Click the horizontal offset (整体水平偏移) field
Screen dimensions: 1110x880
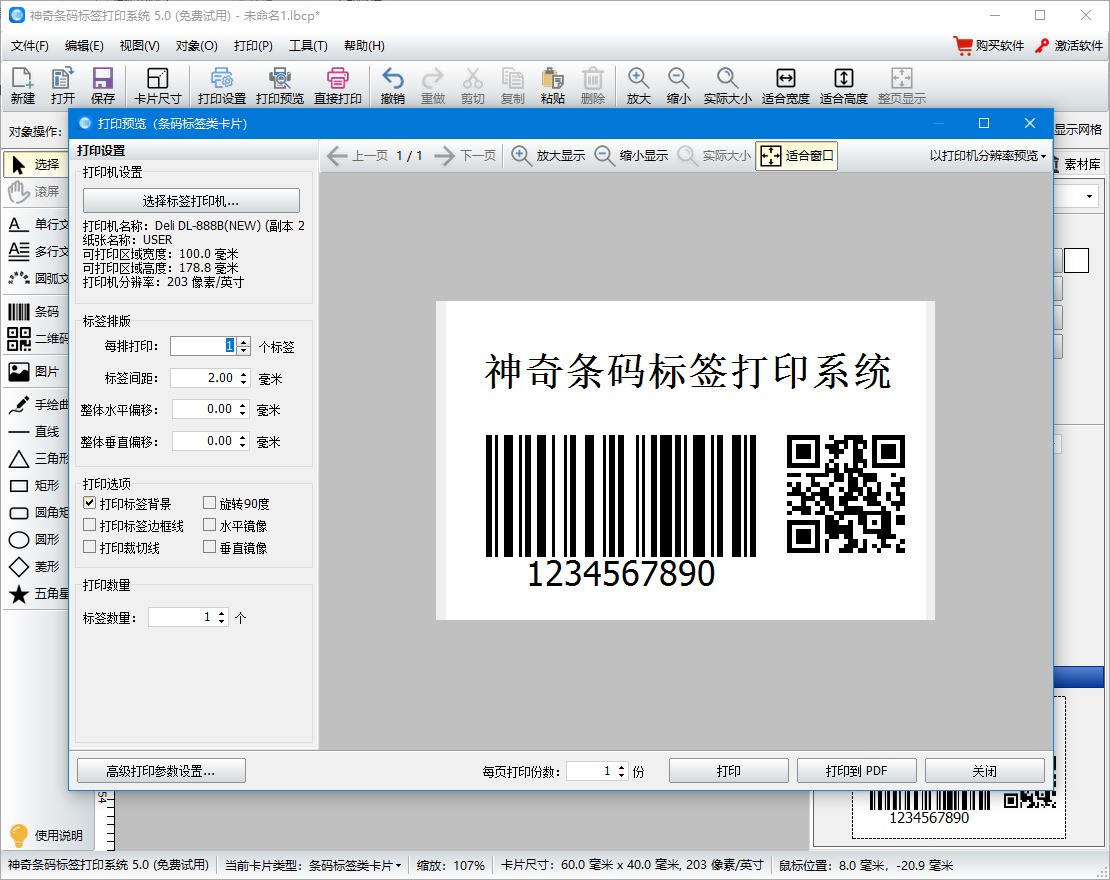205,409
